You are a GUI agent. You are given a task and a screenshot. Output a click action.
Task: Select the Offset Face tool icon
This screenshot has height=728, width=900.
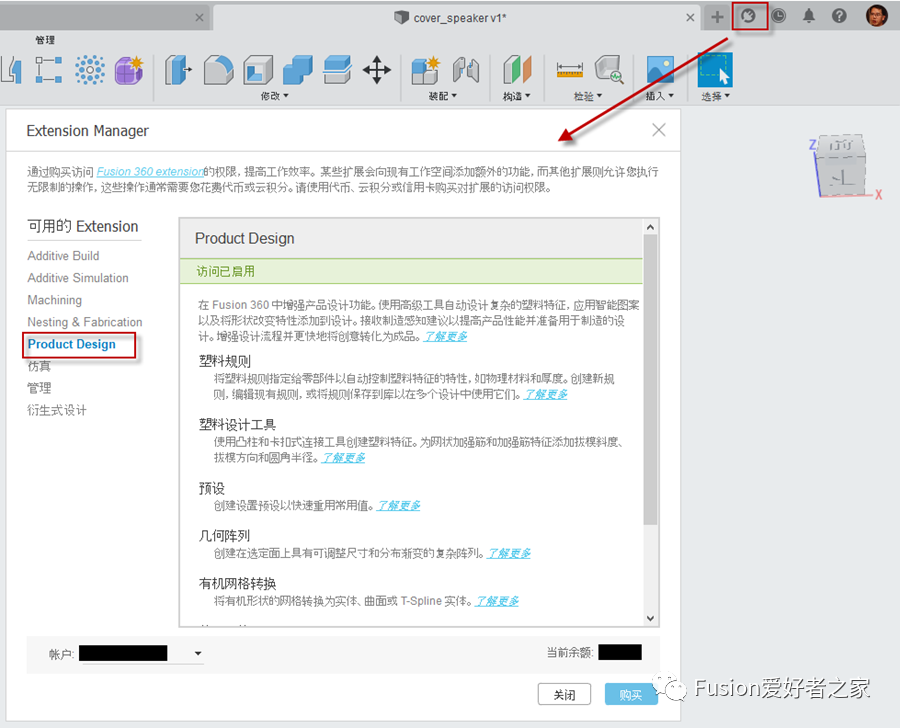[x=337, y=70]
